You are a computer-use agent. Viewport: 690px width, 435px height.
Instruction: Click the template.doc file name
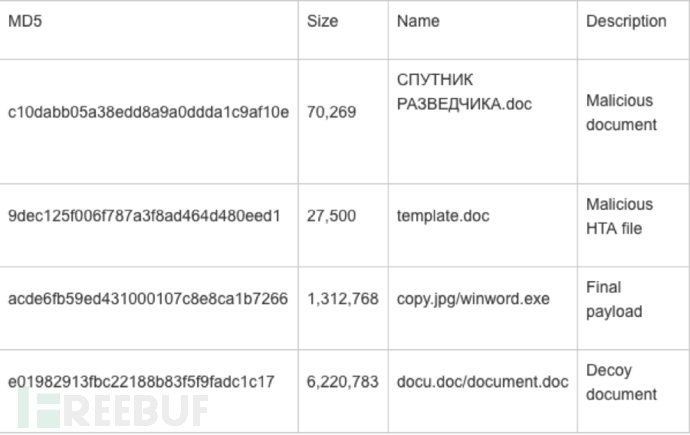pos(443,216)
